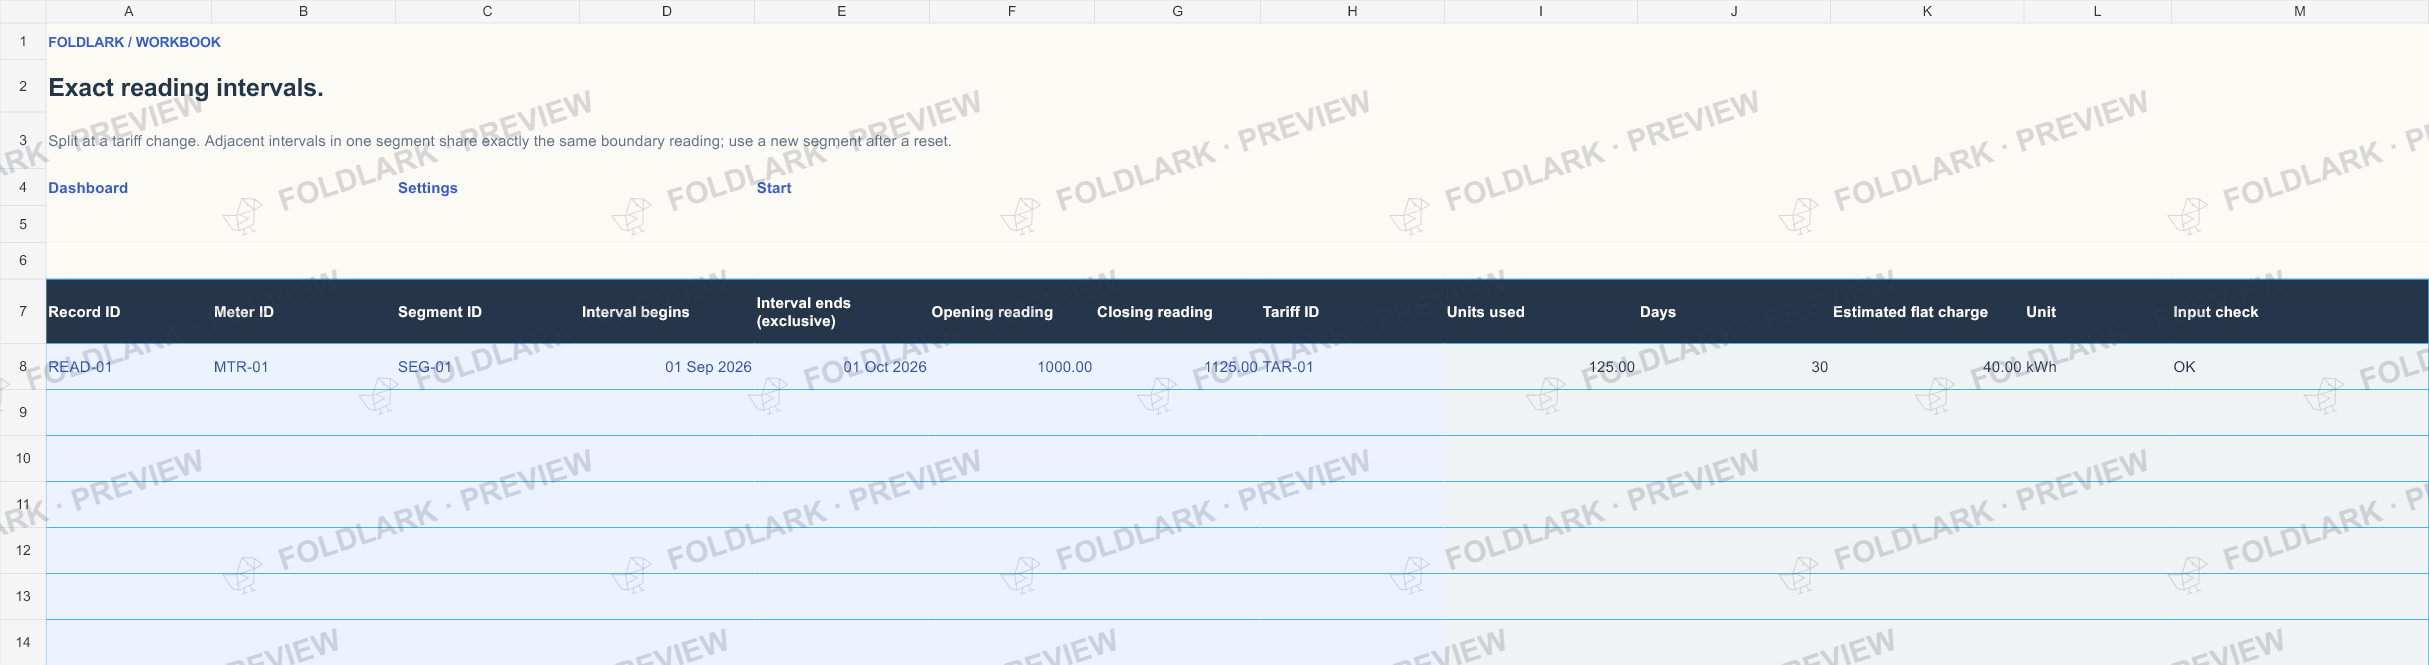Click the Tariff ID header cell
2429x665 pixels.
click(1353, 312)
